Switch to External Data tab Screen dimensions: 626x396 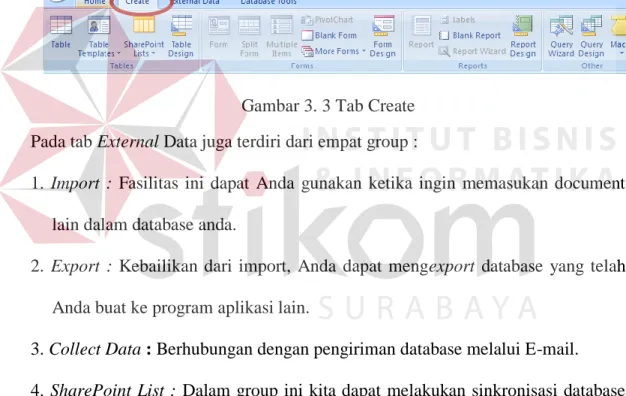point(196,2)
